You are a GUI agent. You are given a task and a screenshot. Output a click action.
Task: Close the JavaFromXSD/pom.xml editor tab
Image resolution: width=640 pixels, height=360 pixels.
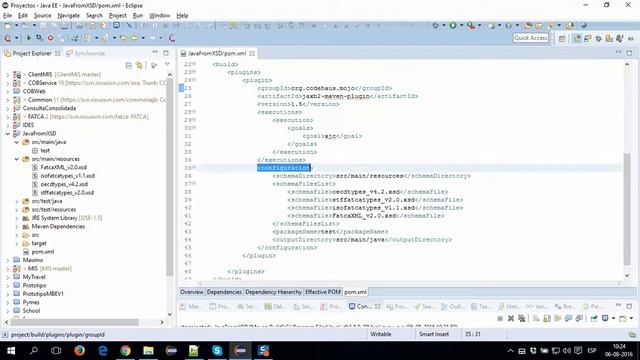(252, 53)
